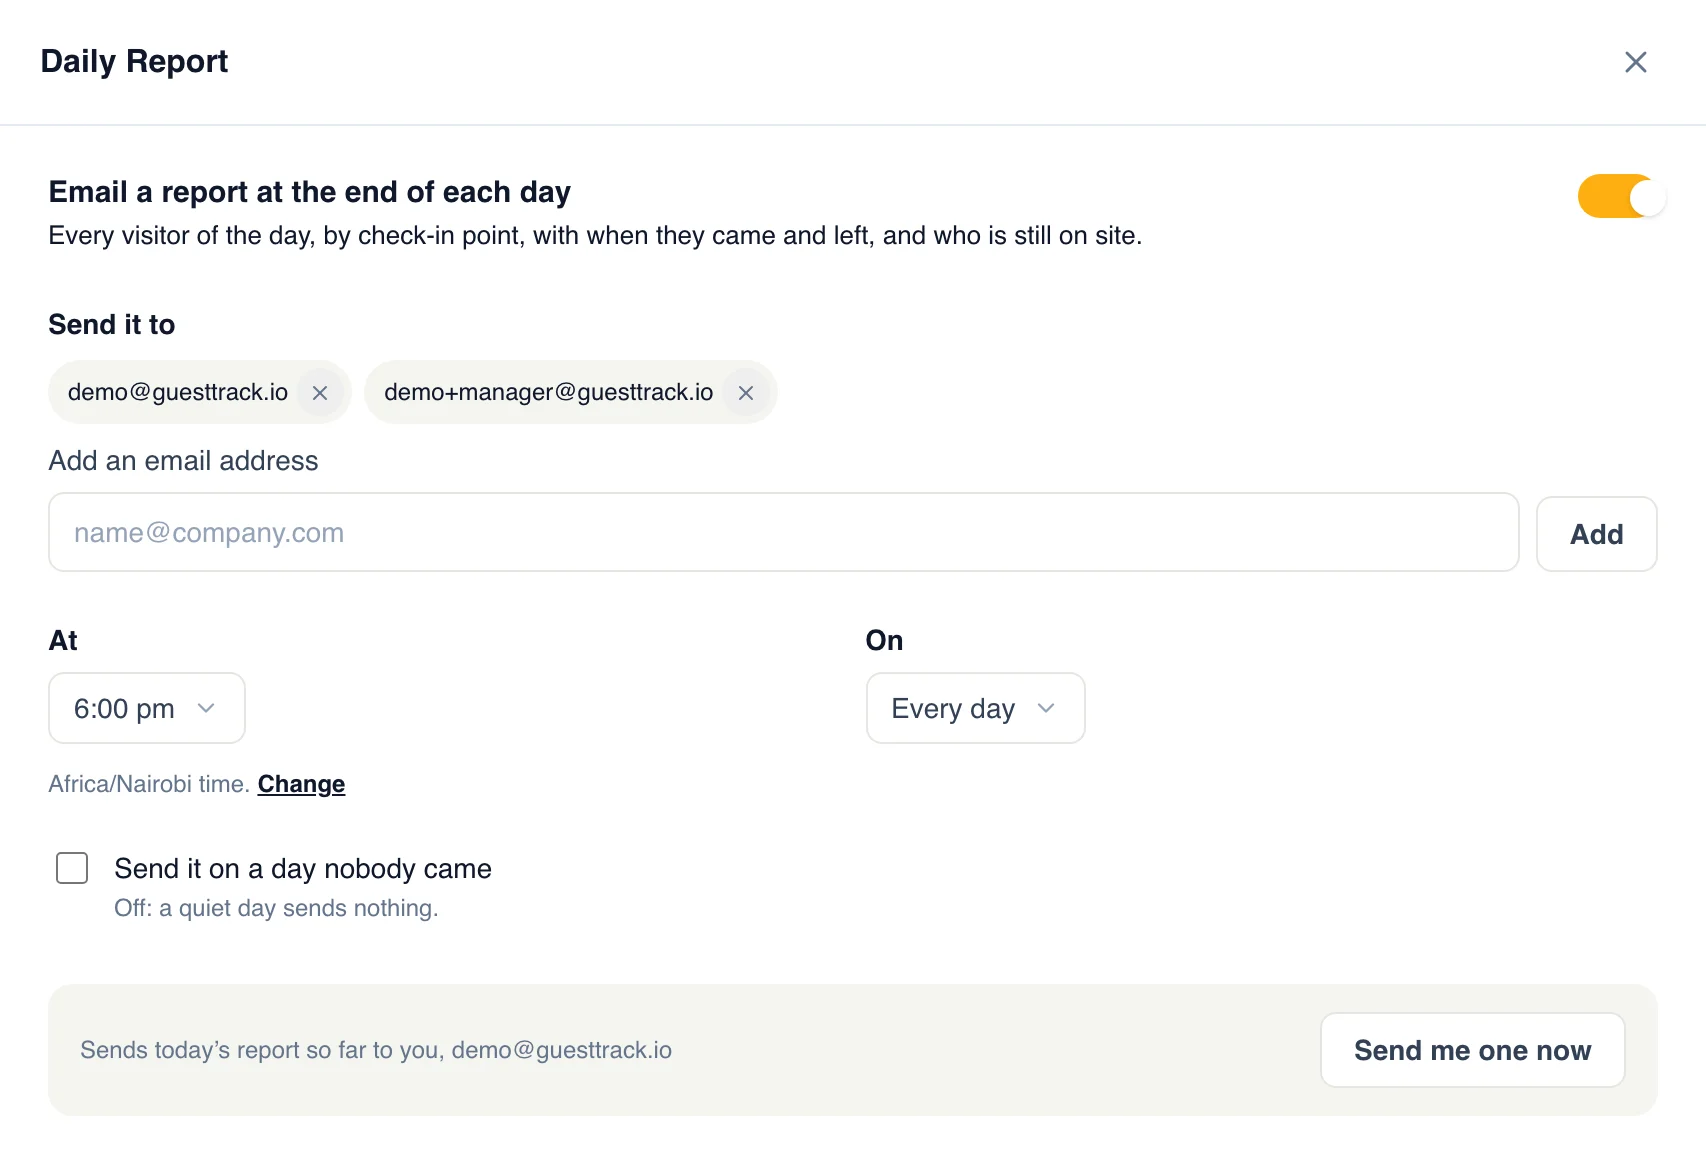Image resolution: width=1706 pixels, height=1160 pixels.
Task: Open the 6:00 pm time dropdown
Action: click(x=147, y=708)
